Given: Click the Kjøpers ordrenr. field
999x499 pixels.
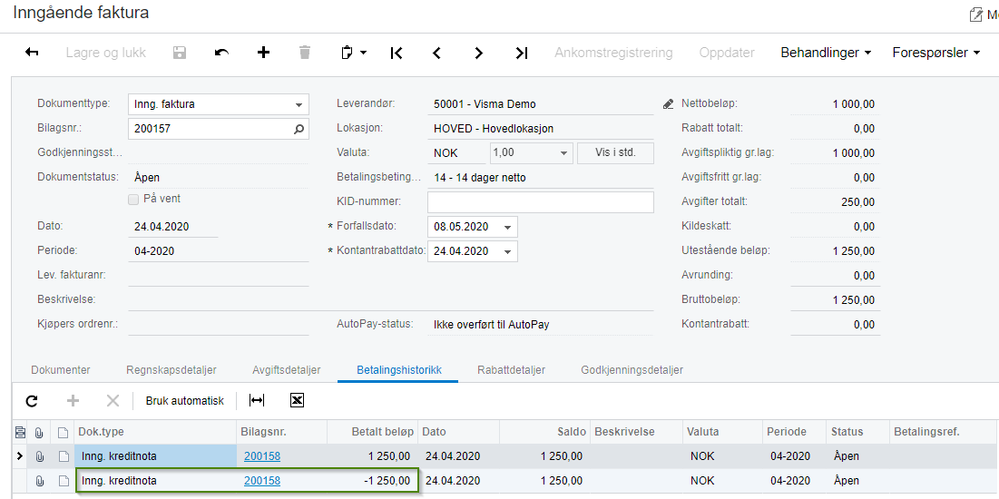Looking at the screenshot, I should pyautogui.click(x=219, y=324).
